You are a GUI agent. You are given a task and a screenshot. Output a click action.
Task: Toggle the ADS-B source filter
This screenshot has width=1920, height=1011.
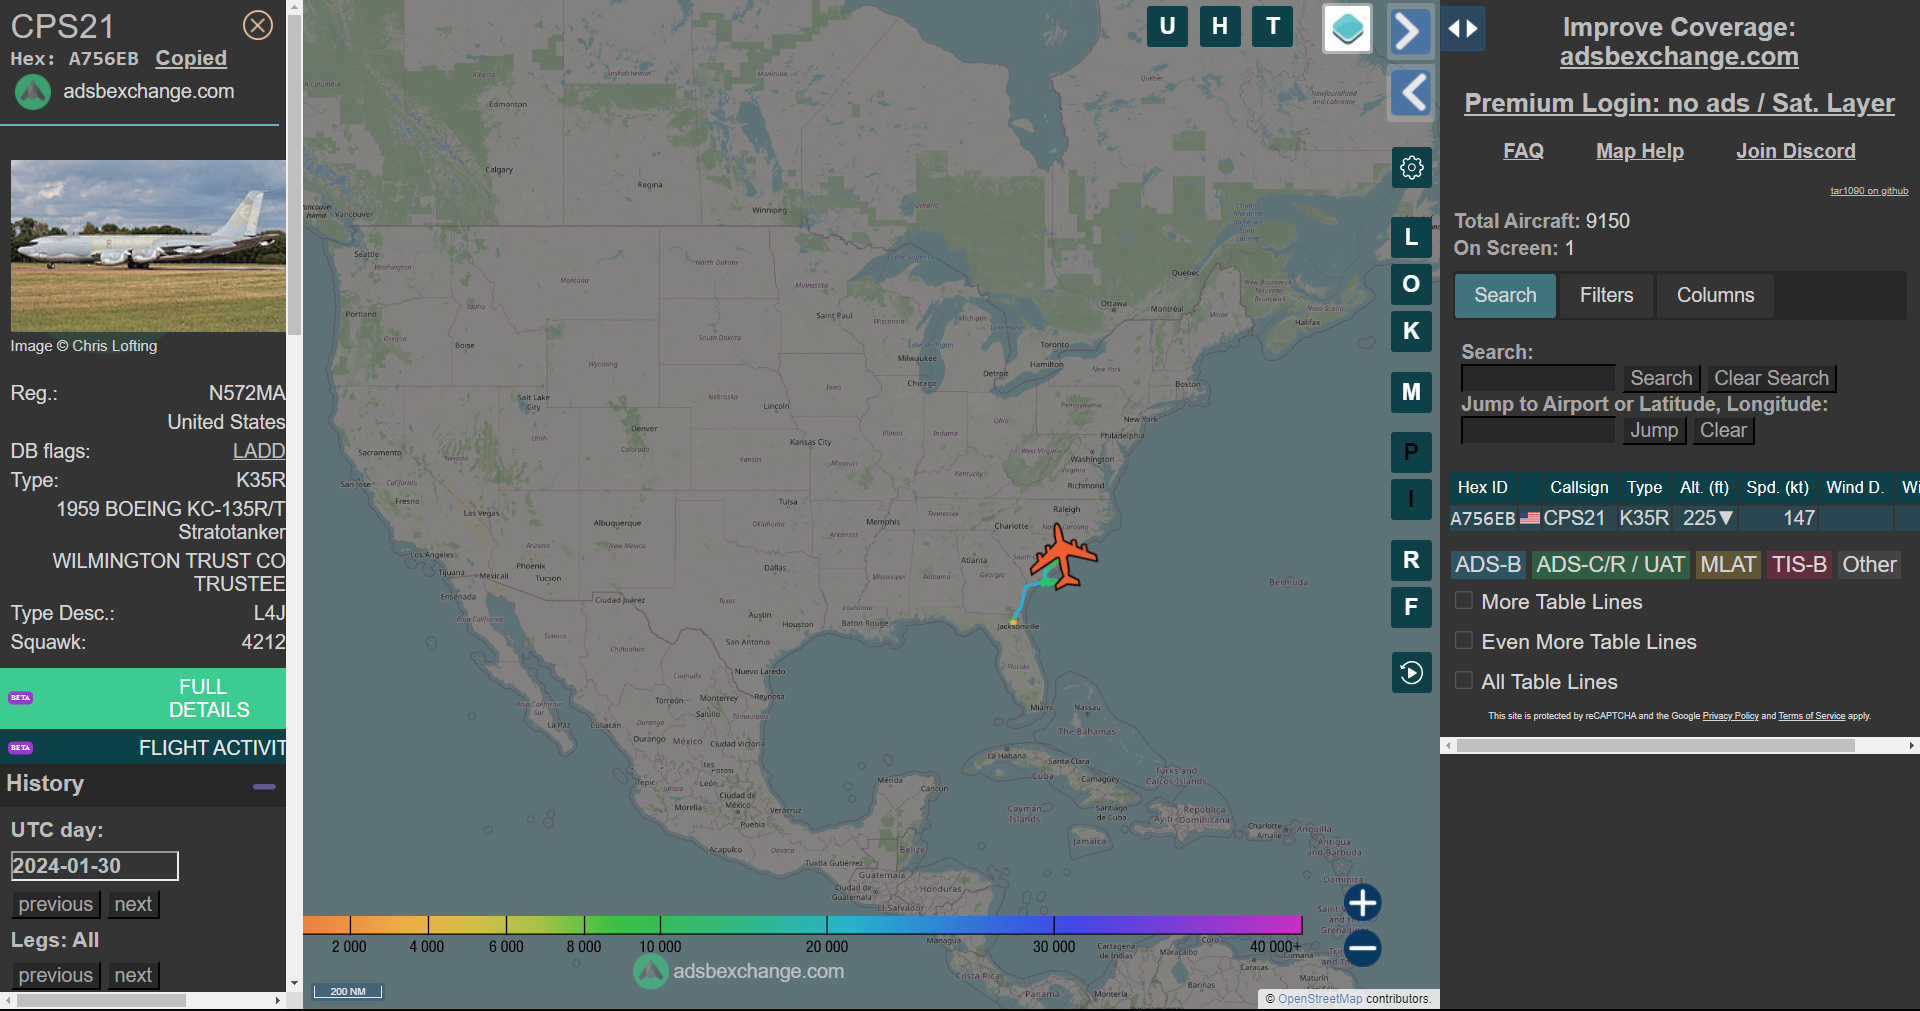pos(1488,565)
